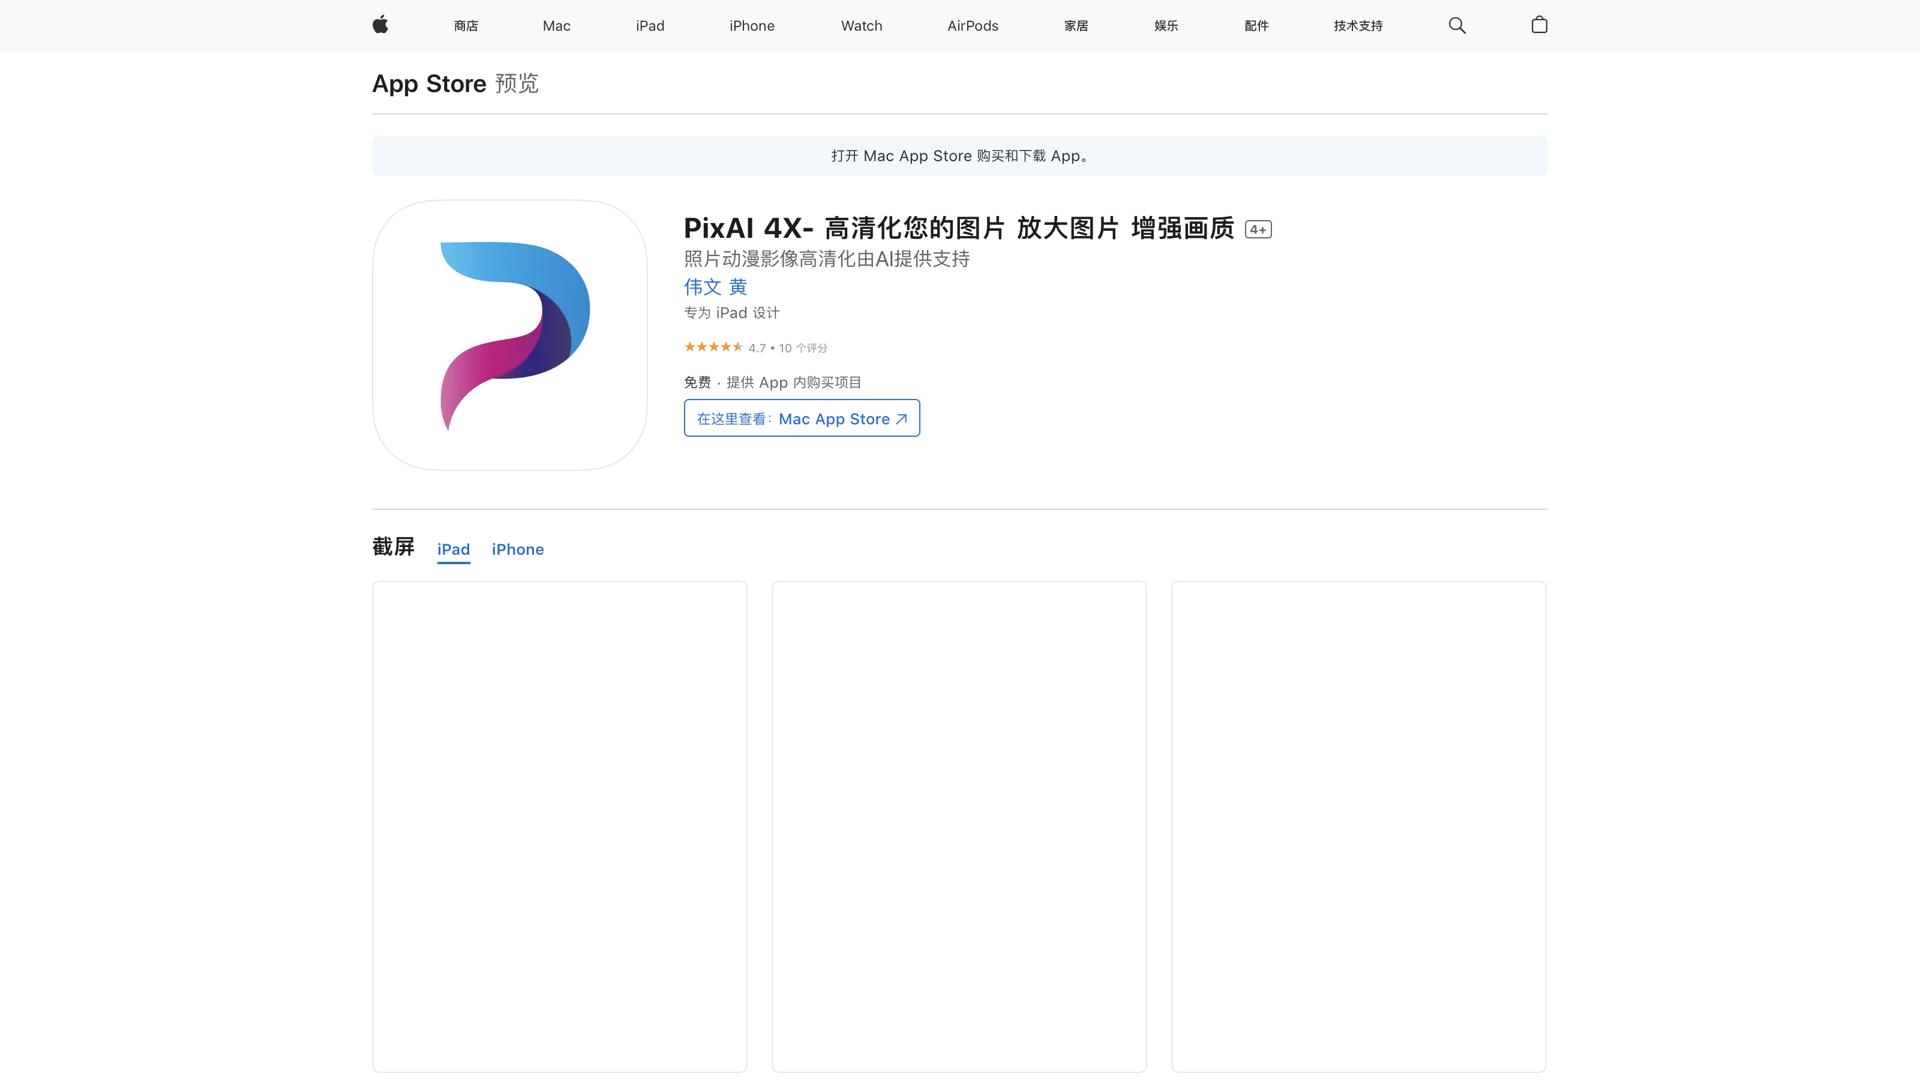Switch to the iPhone screenshots tab

[x=517, y=549]
